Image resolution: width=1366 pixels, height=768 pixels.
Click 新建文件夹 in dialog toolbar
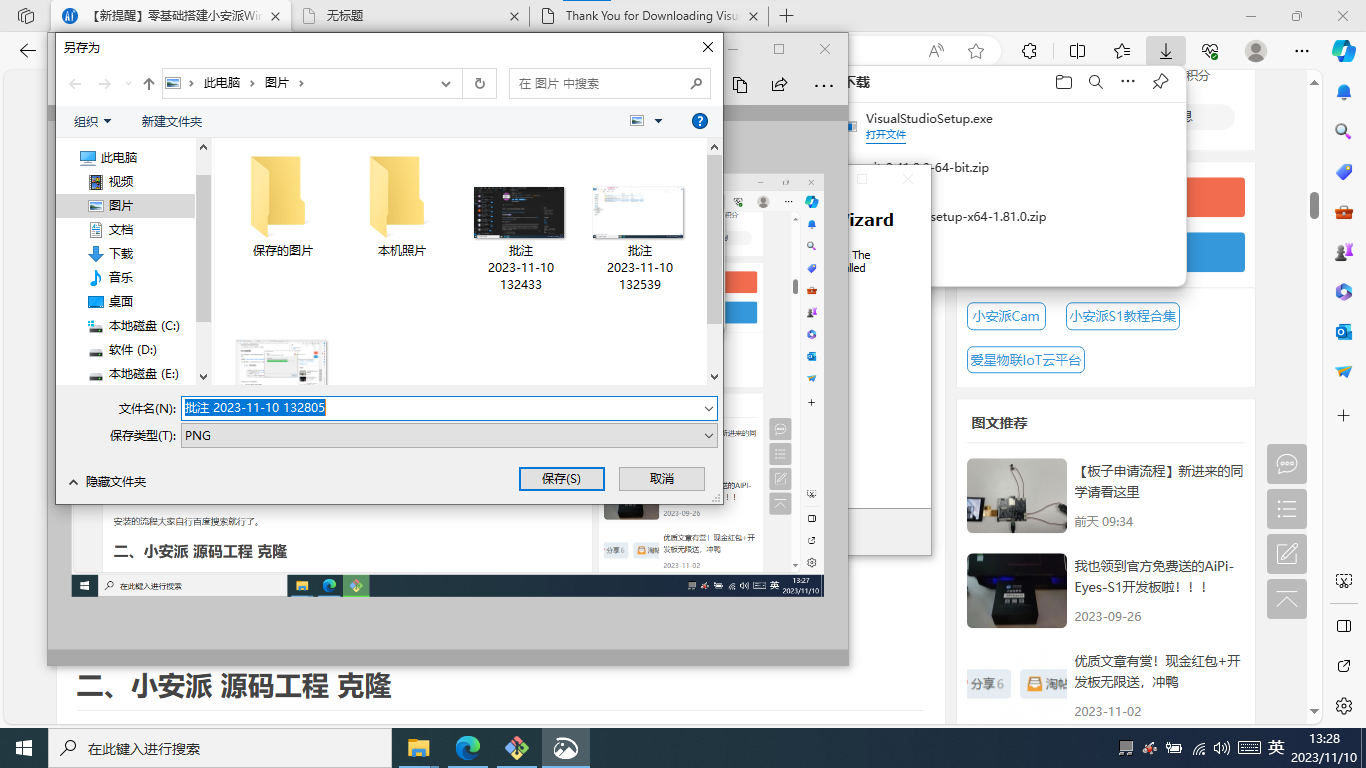172,121
